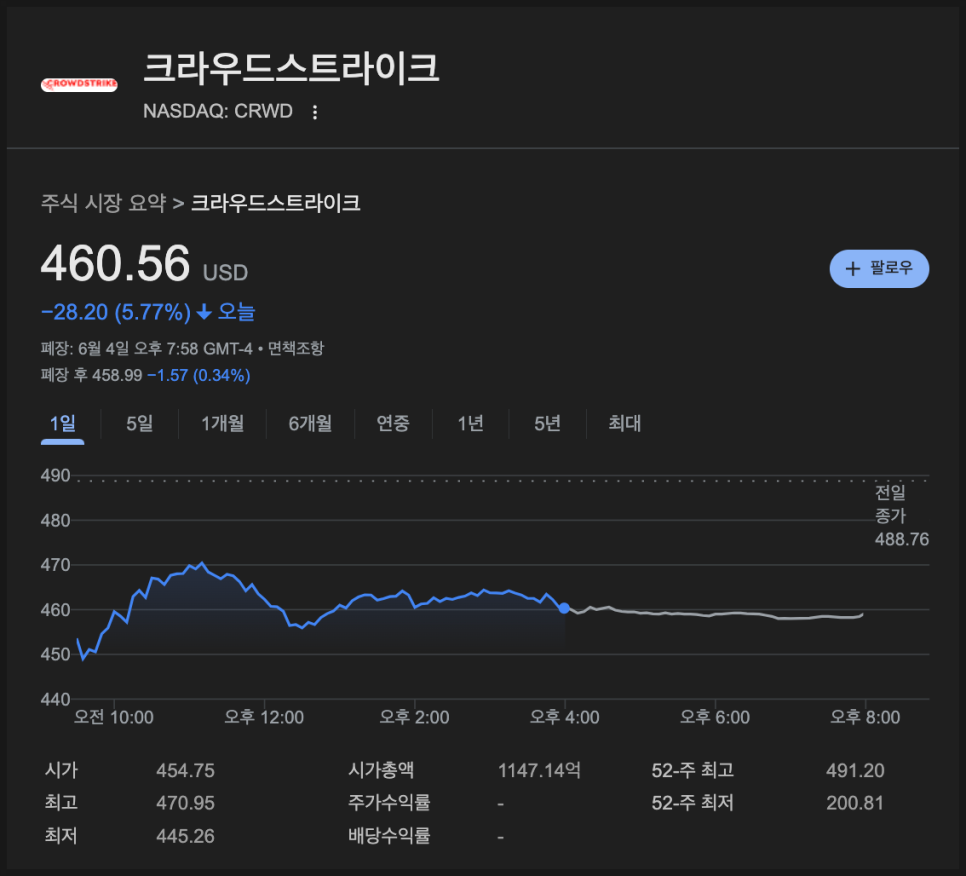This screenshot has height=876, width=966.
Task: Open the 면책조항 disclaimer link
Action: pos(296,349)
